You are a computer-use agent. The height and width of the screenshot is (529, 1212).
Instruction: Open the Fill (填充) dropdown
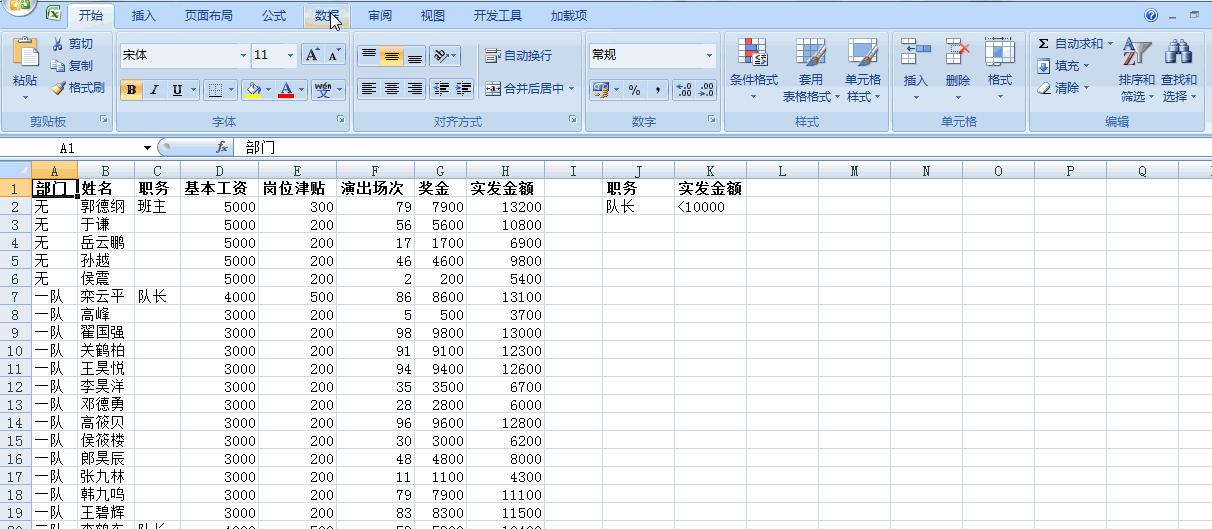coord(1064,66)
